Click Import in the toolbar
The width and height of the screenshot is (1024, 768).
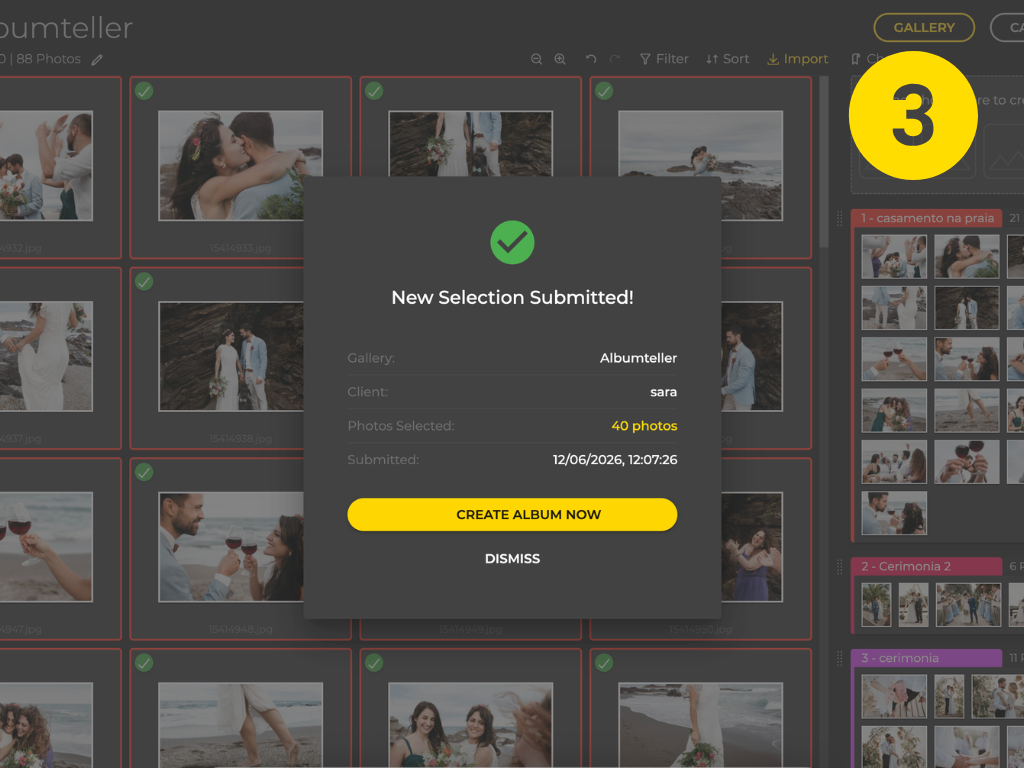click(797, 59)
